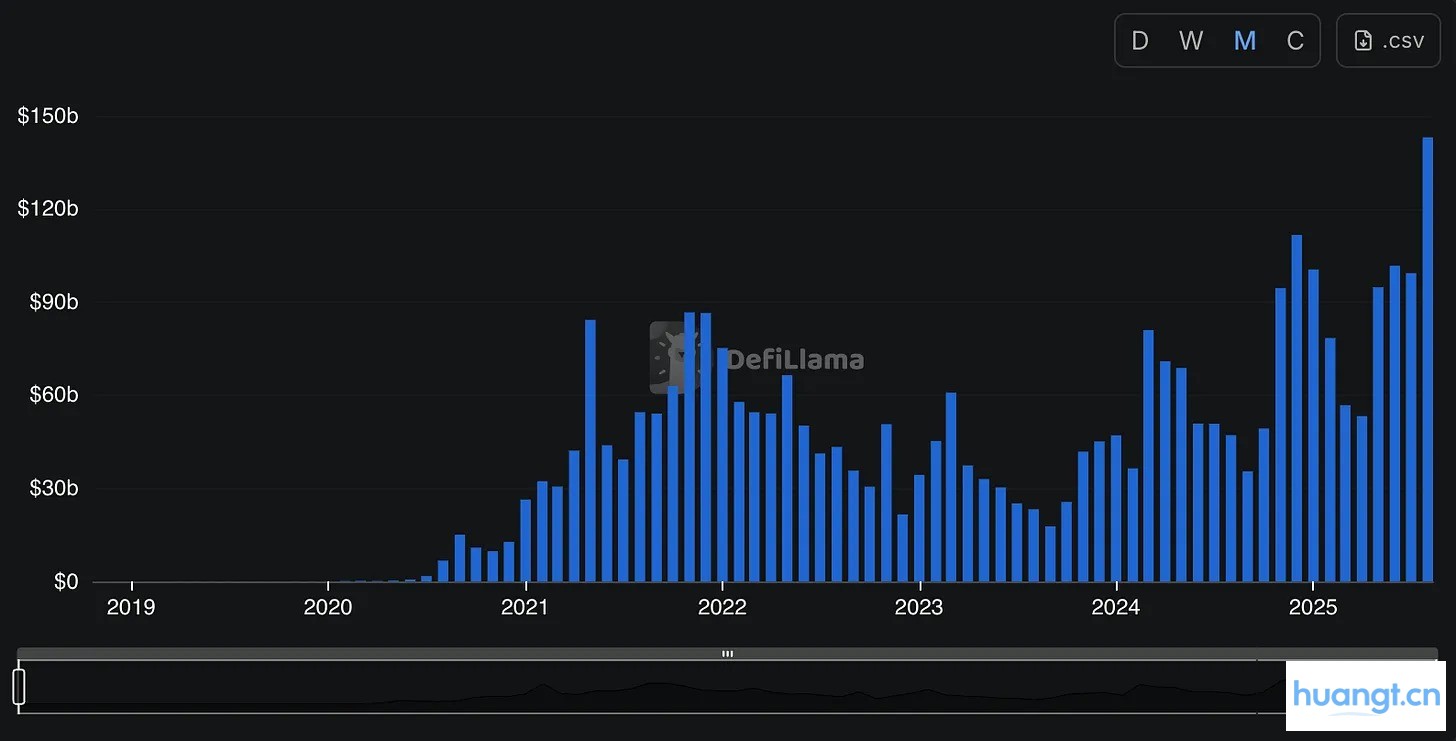Click the huangt.cn logo badge
This screenshot has height=741, width=1456.
point(1365,695)
